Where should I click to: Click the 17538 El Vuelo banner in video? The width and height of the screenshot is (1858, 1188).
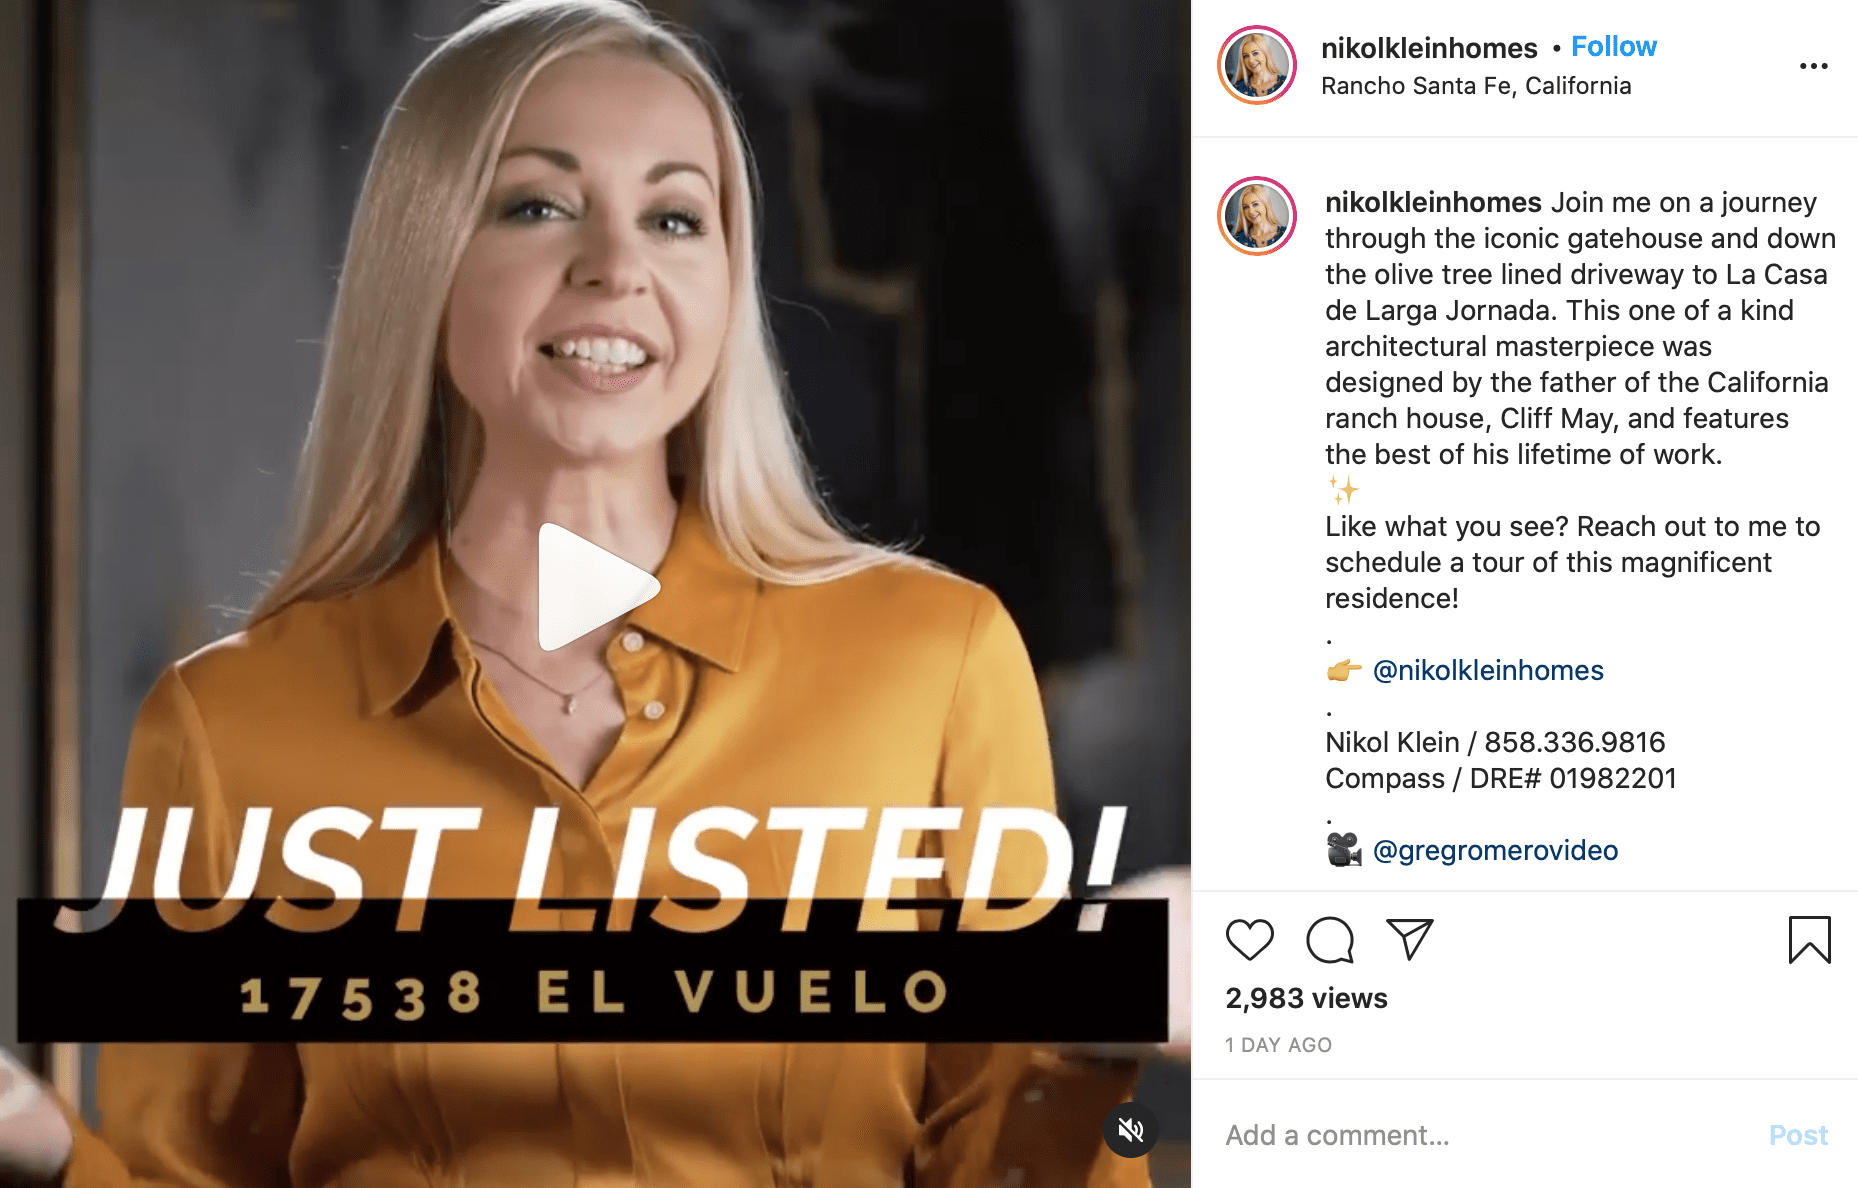593,971
